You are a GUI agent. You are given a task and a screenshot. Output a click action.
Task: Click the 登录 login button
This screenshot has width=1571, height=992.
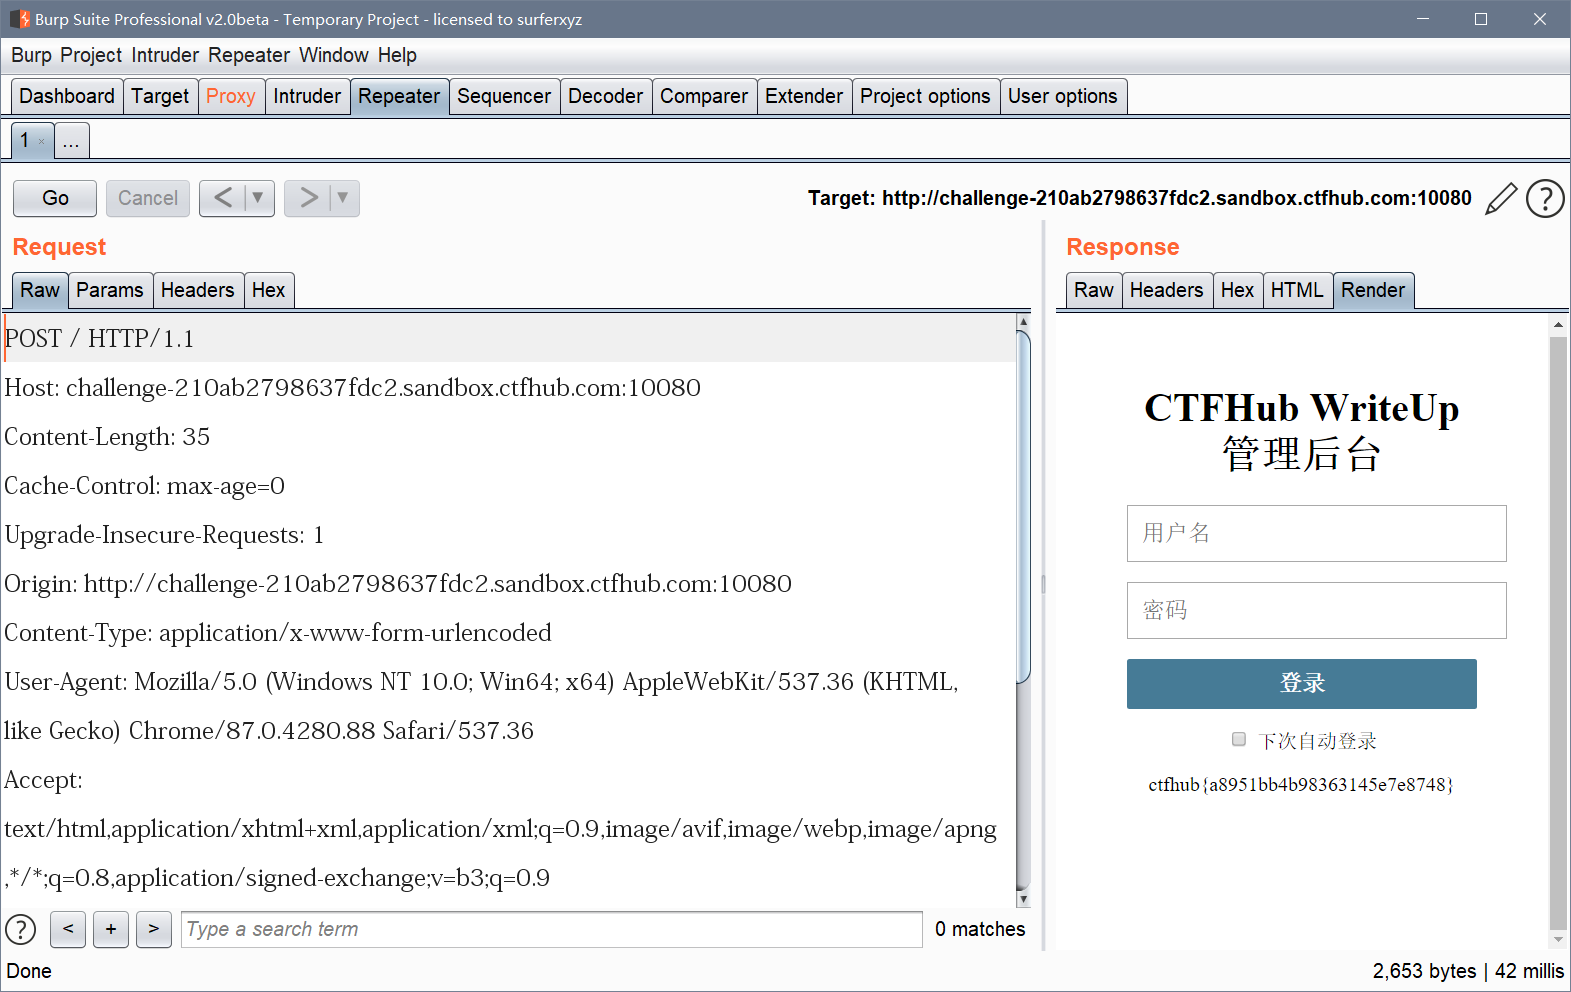coord(1302,684)
